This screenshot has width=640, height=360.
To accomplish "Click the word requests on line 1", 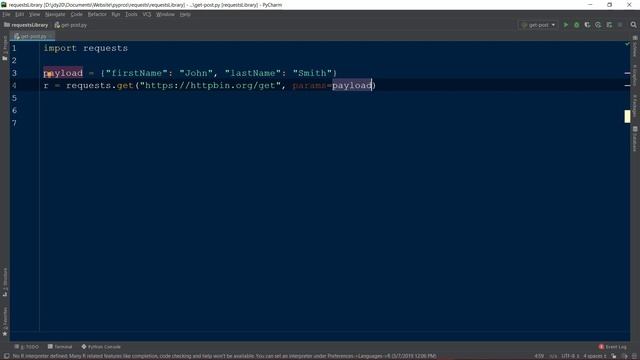I will point(105,48).
